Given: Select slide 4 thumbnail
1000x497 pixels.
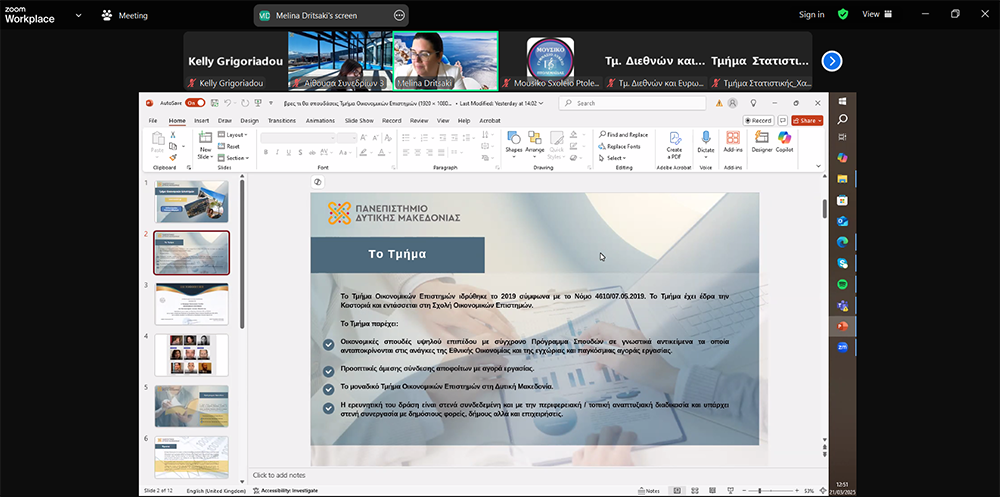Looking at the screenshot, I should point(191,354).
